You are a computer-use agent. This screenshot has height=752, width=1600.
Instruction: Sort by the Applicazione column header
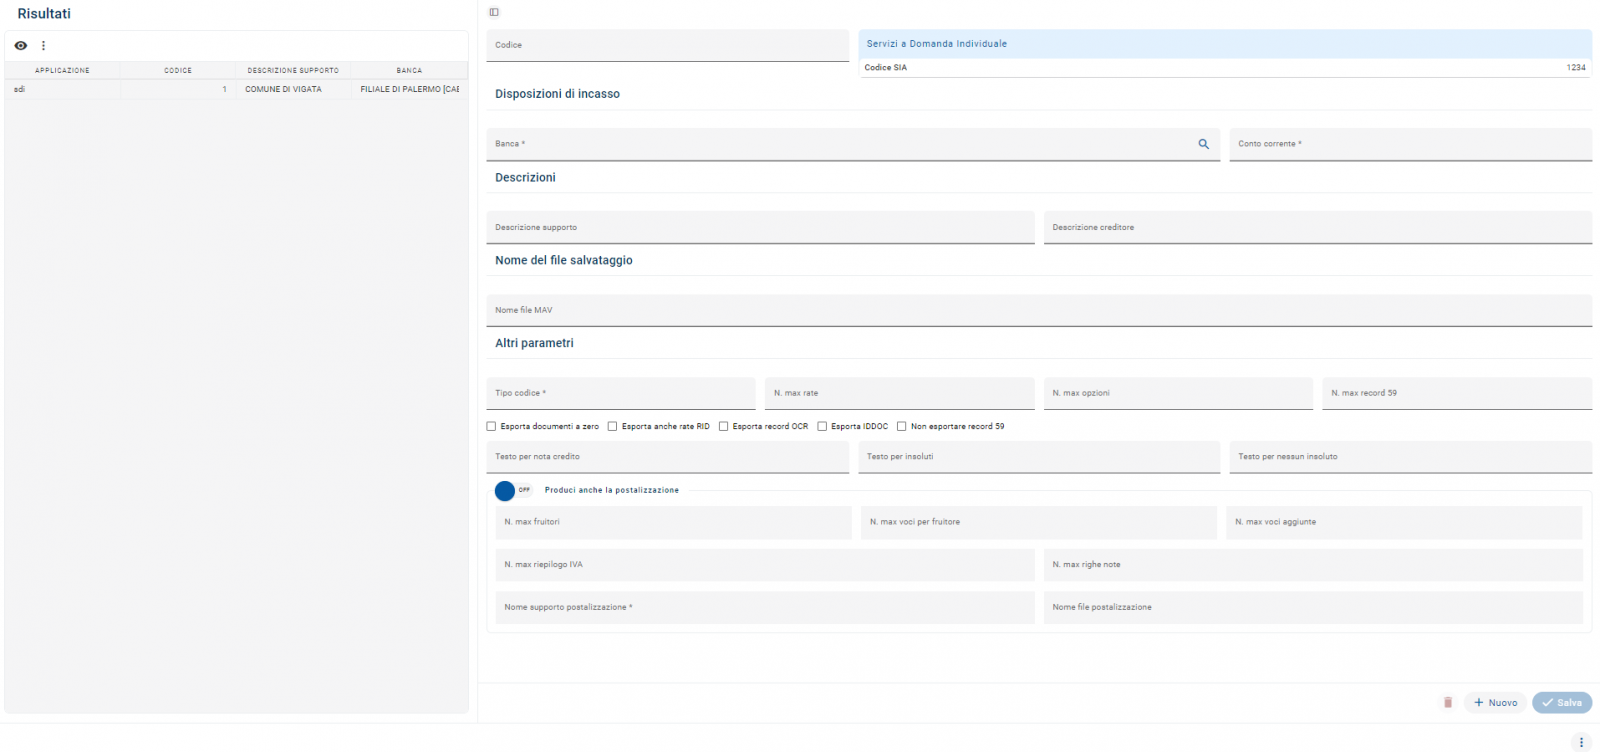[62, 70]
